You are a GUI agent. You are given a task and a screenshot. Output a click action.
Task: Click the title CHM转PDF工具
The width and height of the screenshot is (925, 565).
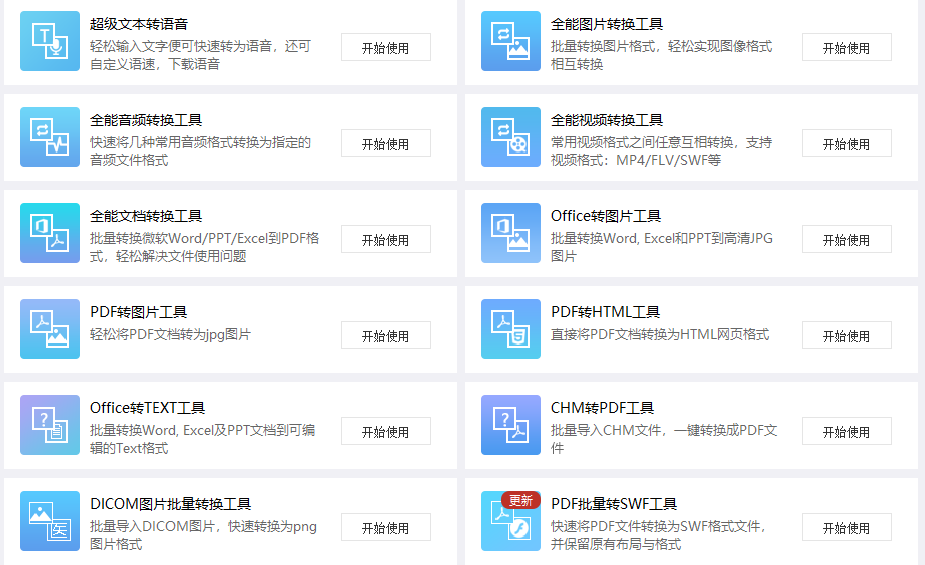tap(602, 408)
